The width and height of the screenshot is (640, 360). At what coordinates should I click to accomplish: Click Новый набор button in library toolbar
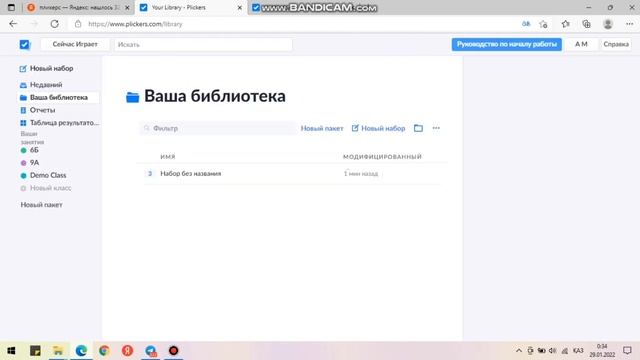(378, 128)
